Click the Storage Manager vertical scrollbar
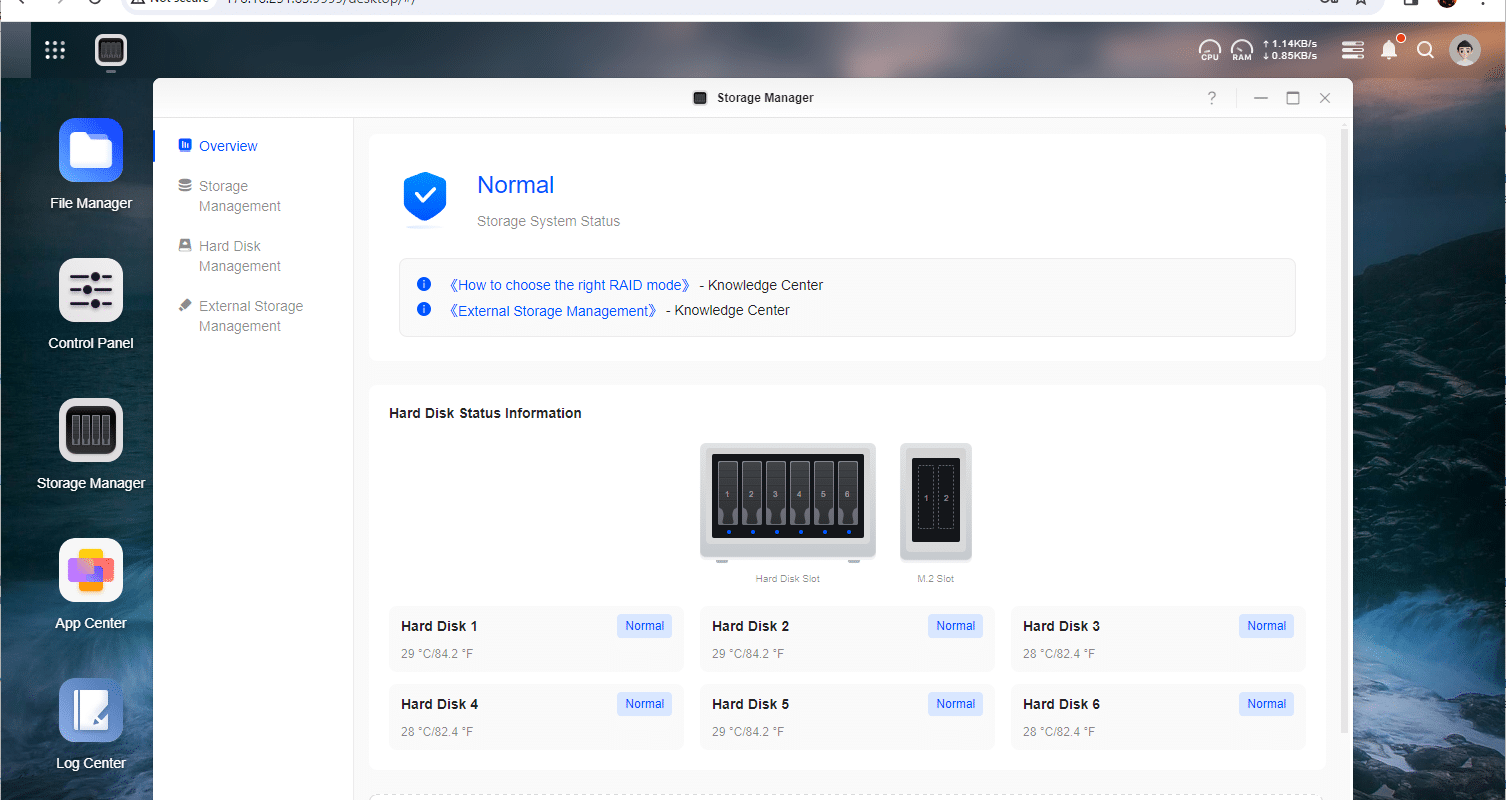 click(1344, 430)
